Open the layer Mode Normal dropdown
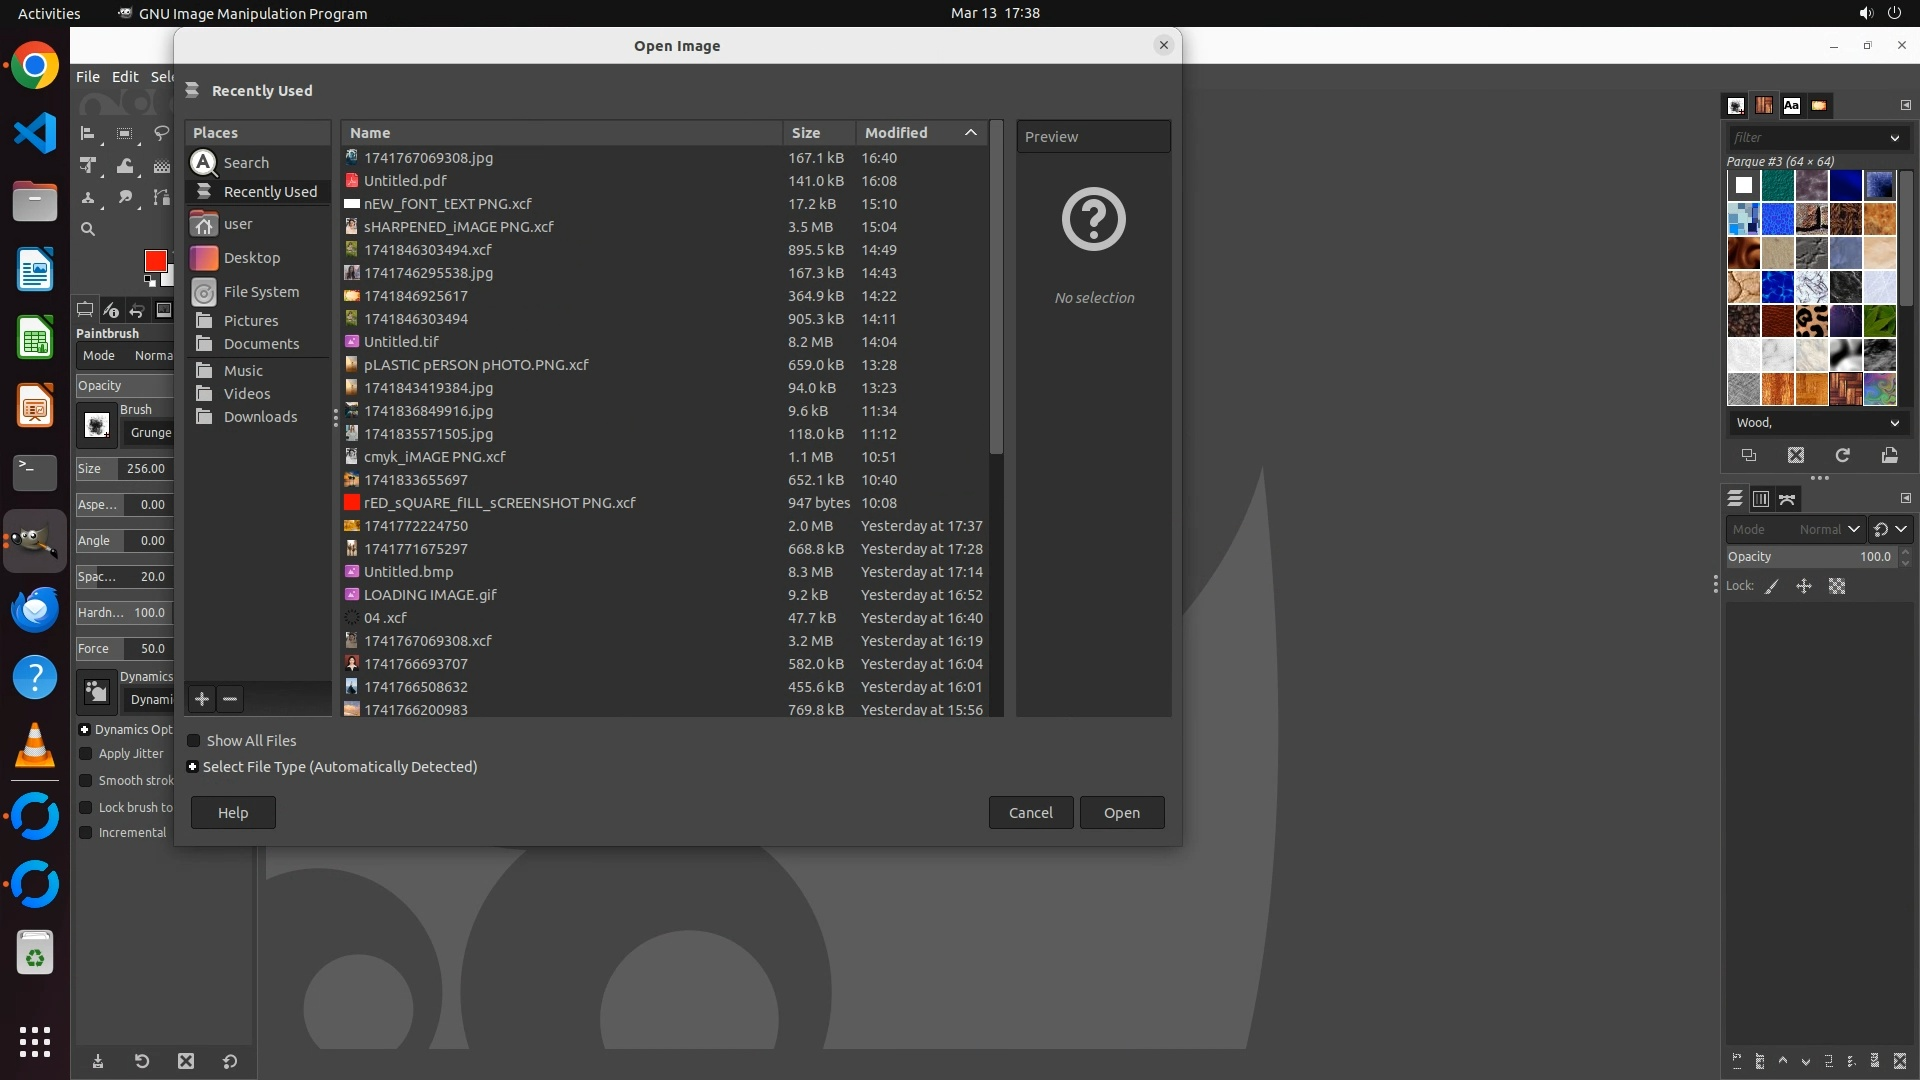Viewport: 1920px width, 1080px height. coord(1827,530)
